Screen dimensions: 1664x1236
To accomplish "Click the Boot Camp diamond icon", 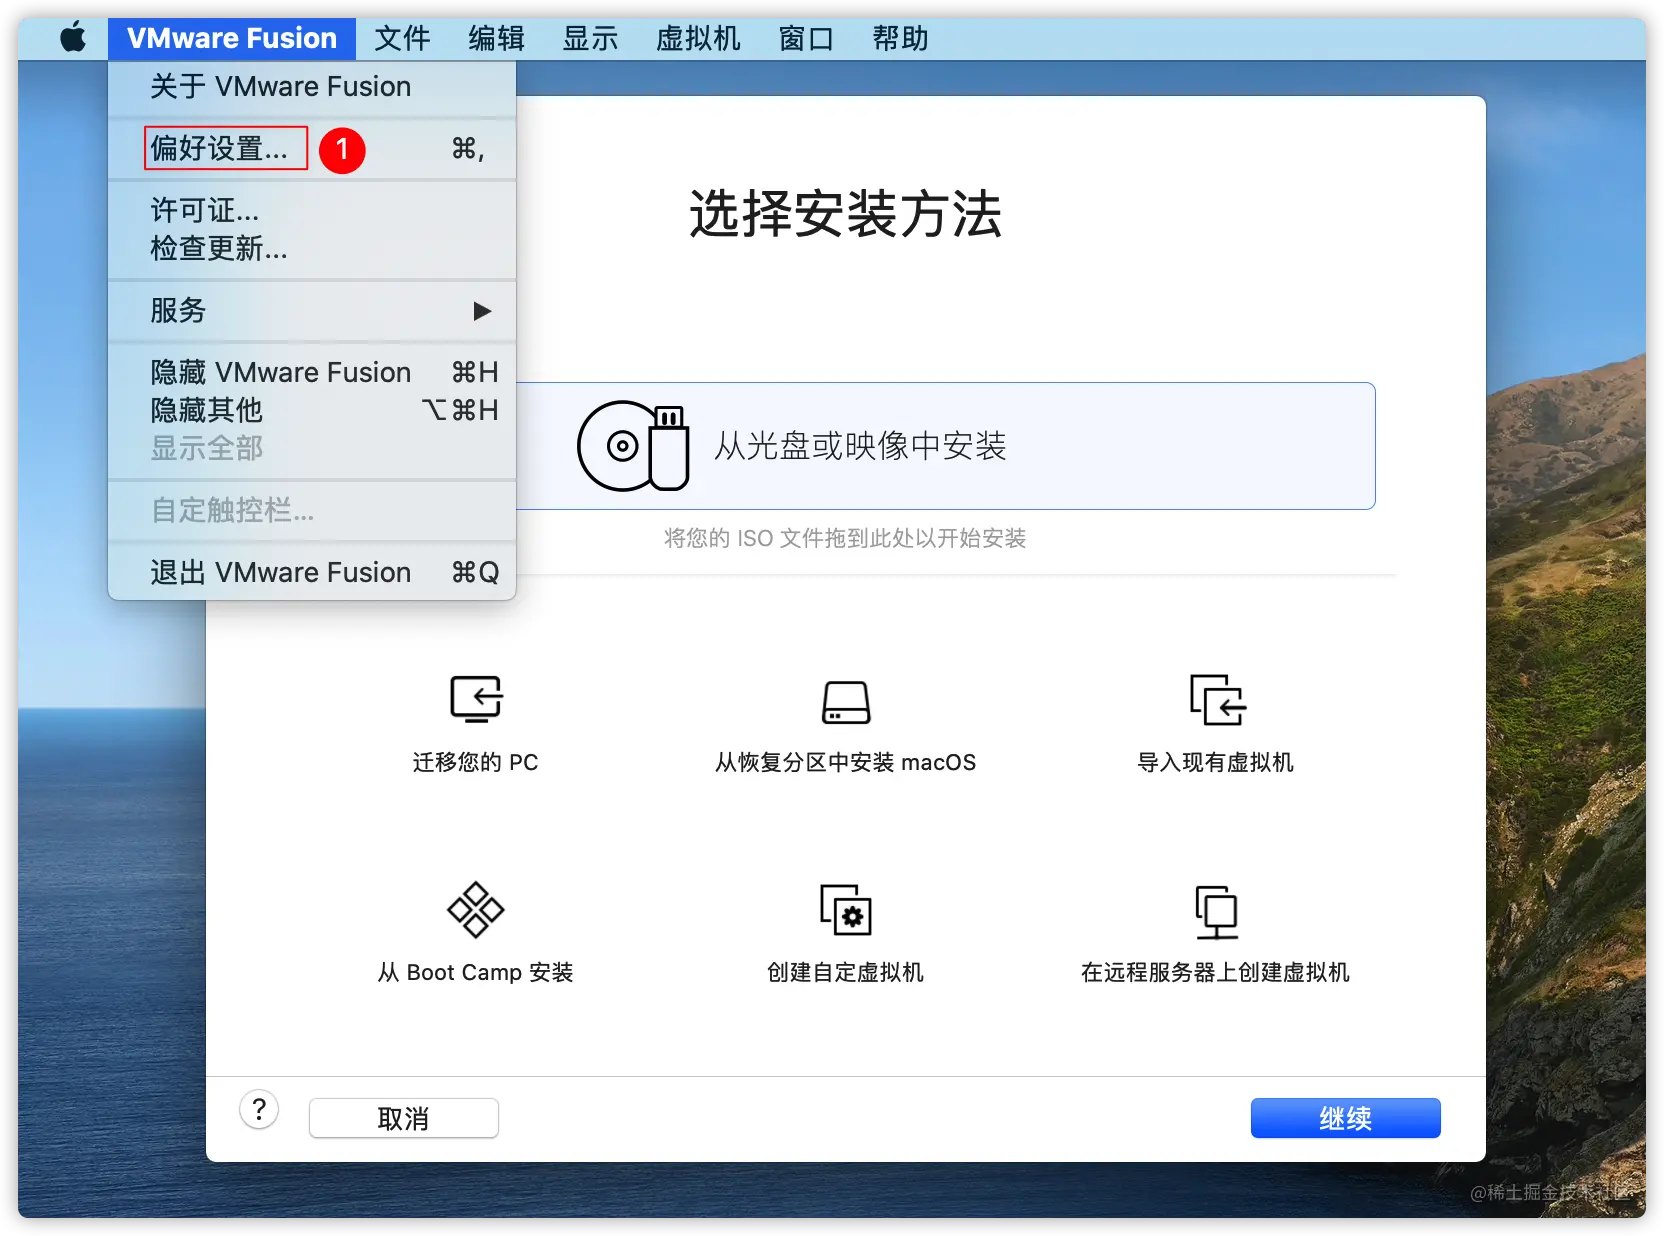I will coord(476,909).
